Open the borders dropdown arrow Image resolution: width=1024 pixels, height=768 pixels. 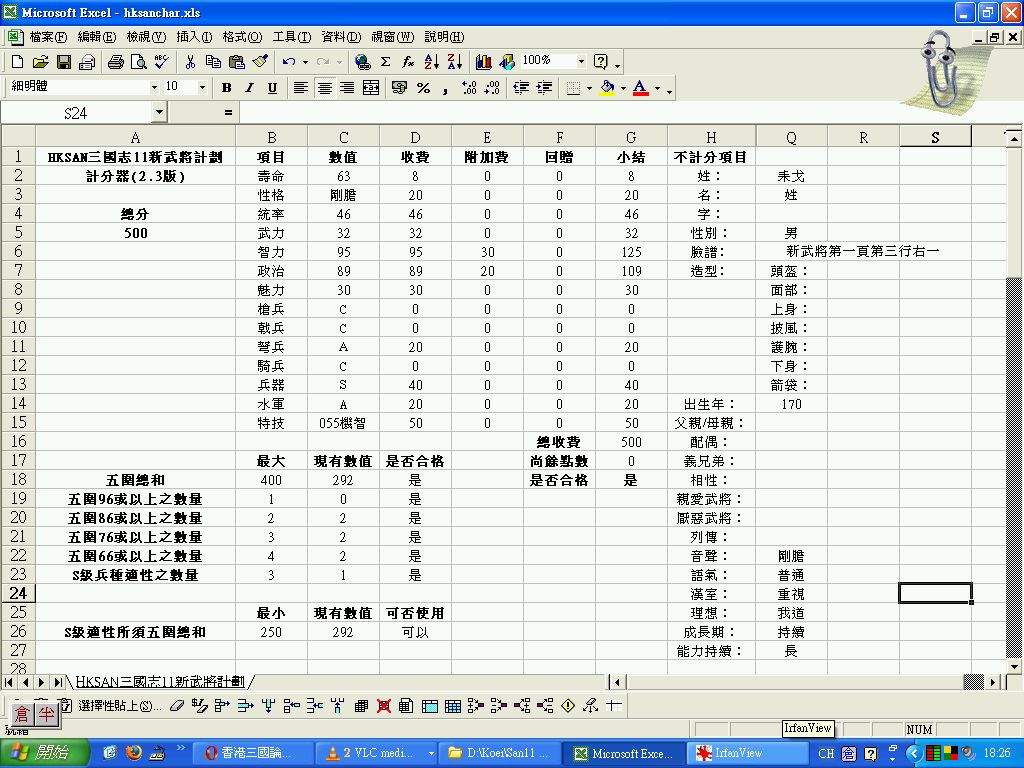tap(590, 88)
